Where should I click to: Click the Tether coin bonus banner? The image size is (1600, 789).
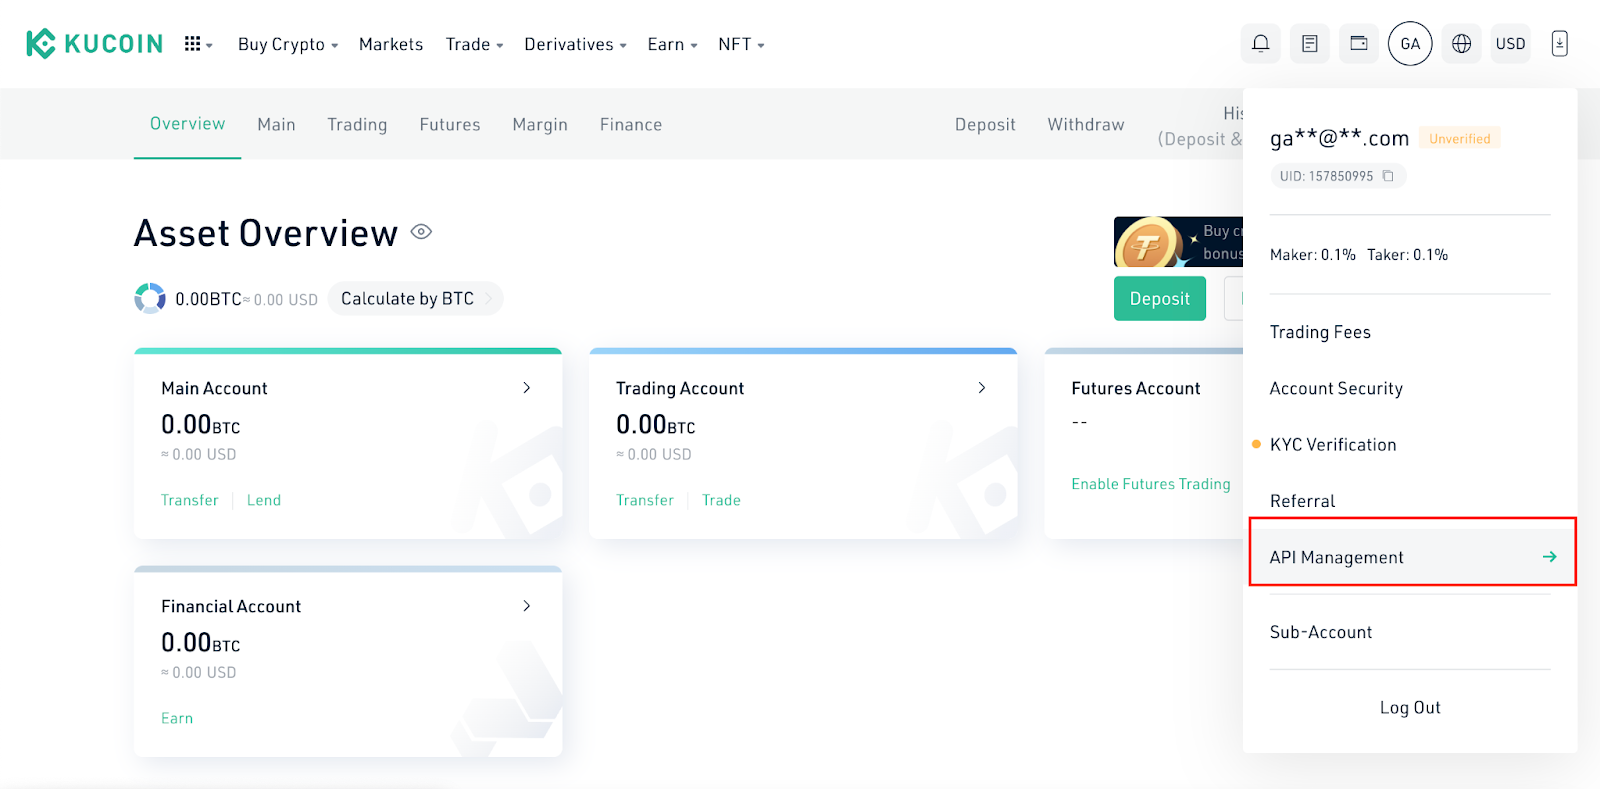click(x=1179, y=242)
